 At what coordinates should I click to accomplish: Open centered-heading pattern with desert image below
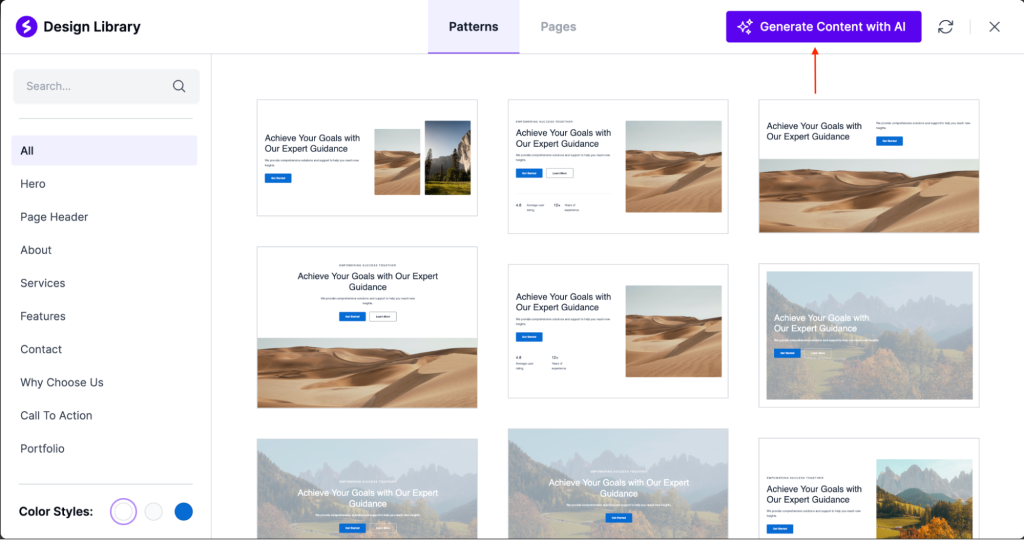(x=367, y=327)
